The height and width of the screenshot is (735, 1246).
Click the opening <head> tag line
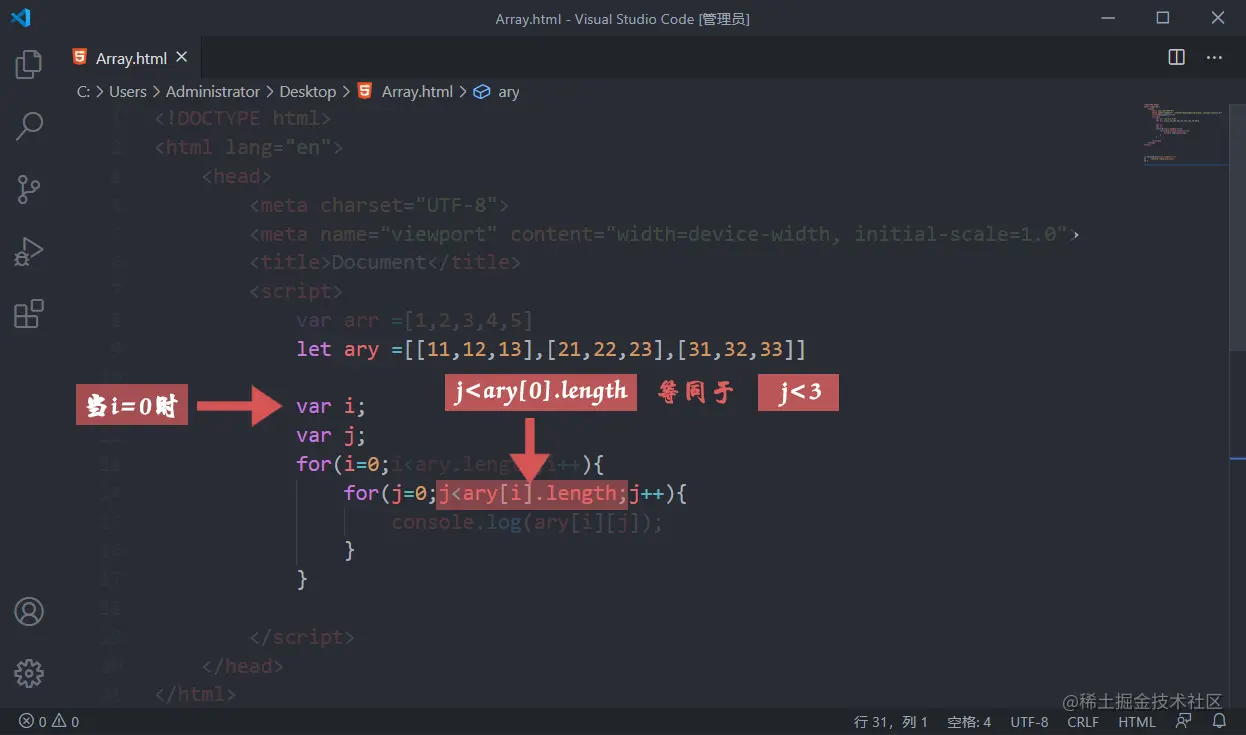[237, 176]
